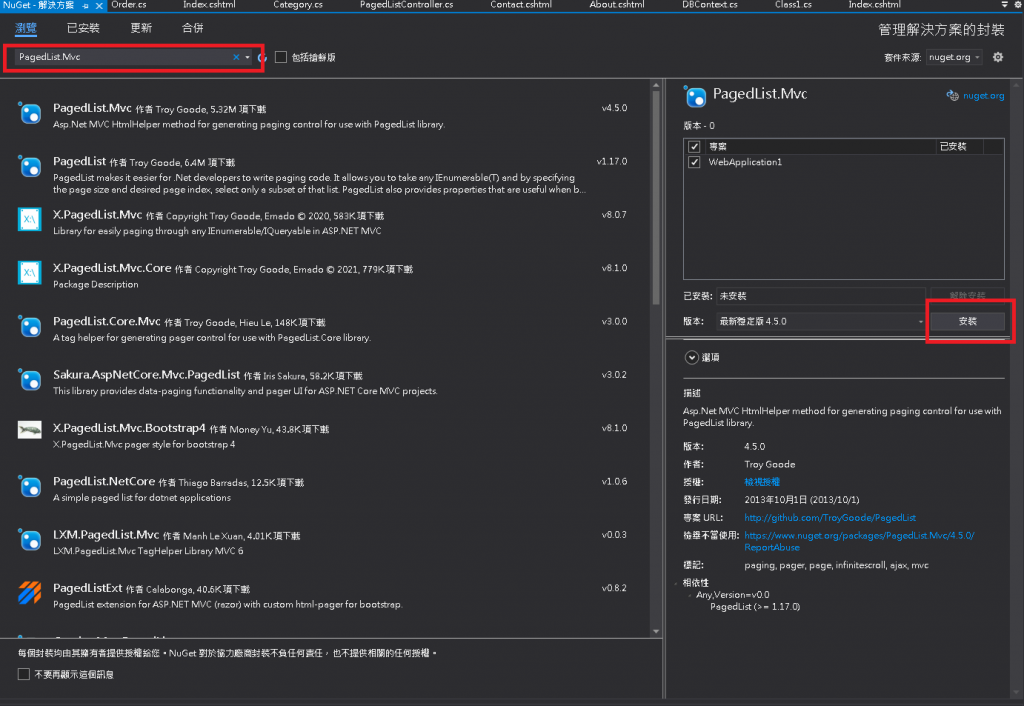Viewport: 1024px width, 706px height.
Task: Select the X.PagedList.Mvc.Core v8.1.0 result
Action: [324, 275]
